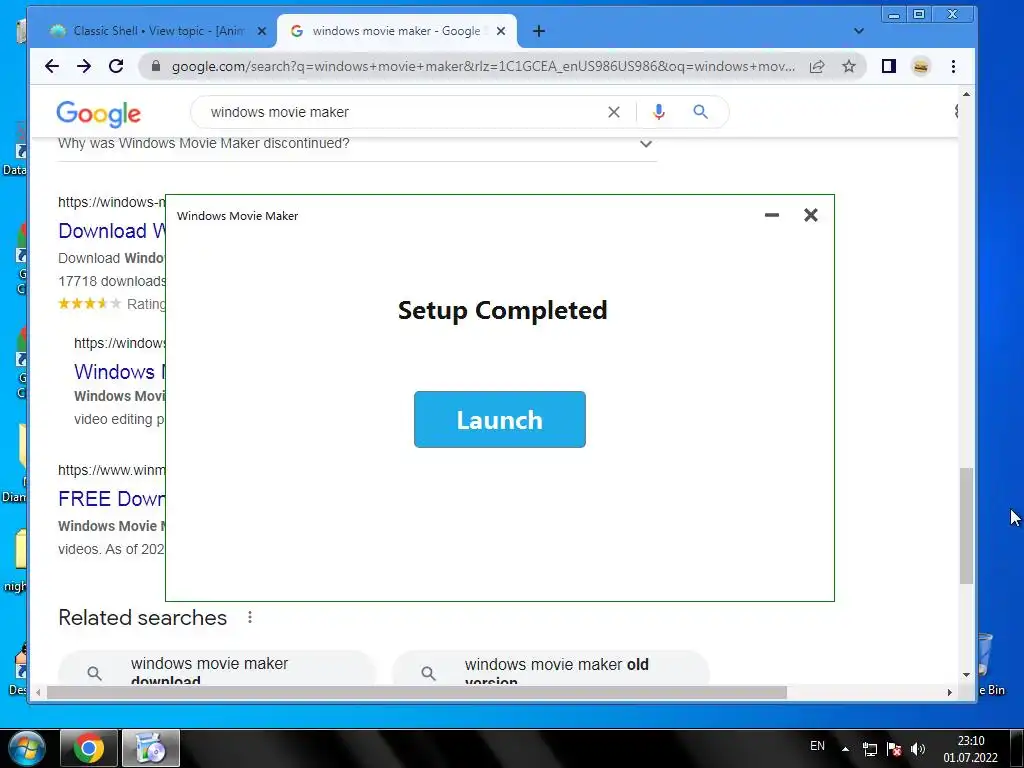Click the vertical scrollbar thumb in Chrome
The height and width of the screenshot is (768, 1024).
(967, 526)
